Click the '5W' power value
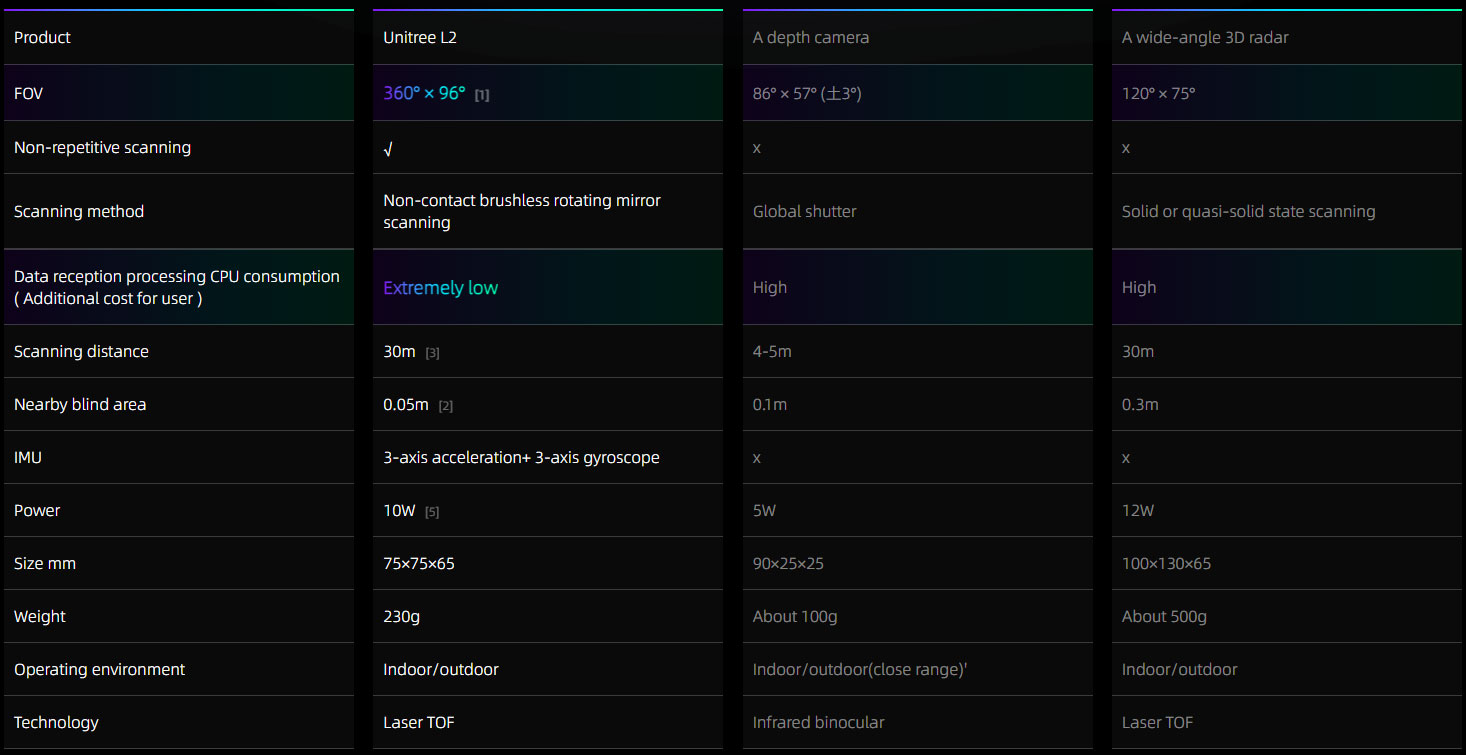This screenshot has width=1466, height=755. pyautogui.click(x=764, y=511)
